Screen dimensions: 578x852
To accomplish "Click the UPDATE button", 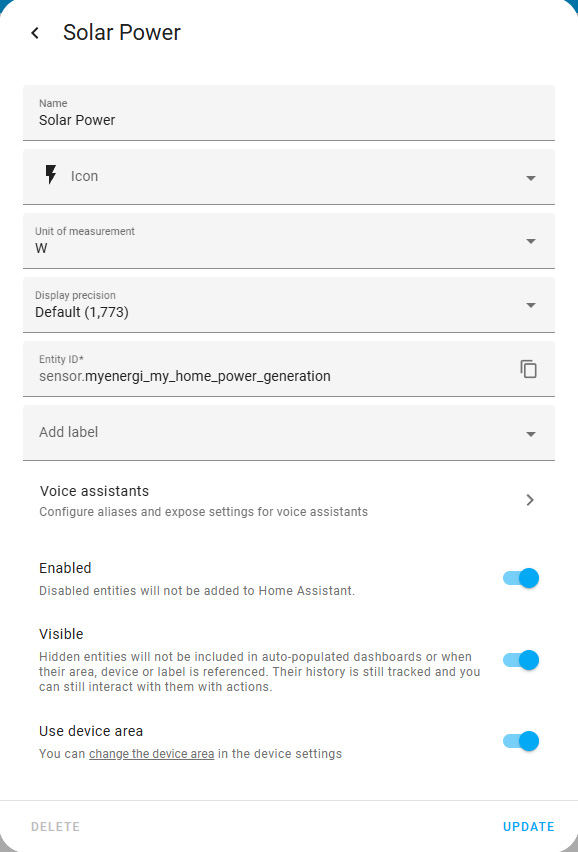I will point(528,826).
